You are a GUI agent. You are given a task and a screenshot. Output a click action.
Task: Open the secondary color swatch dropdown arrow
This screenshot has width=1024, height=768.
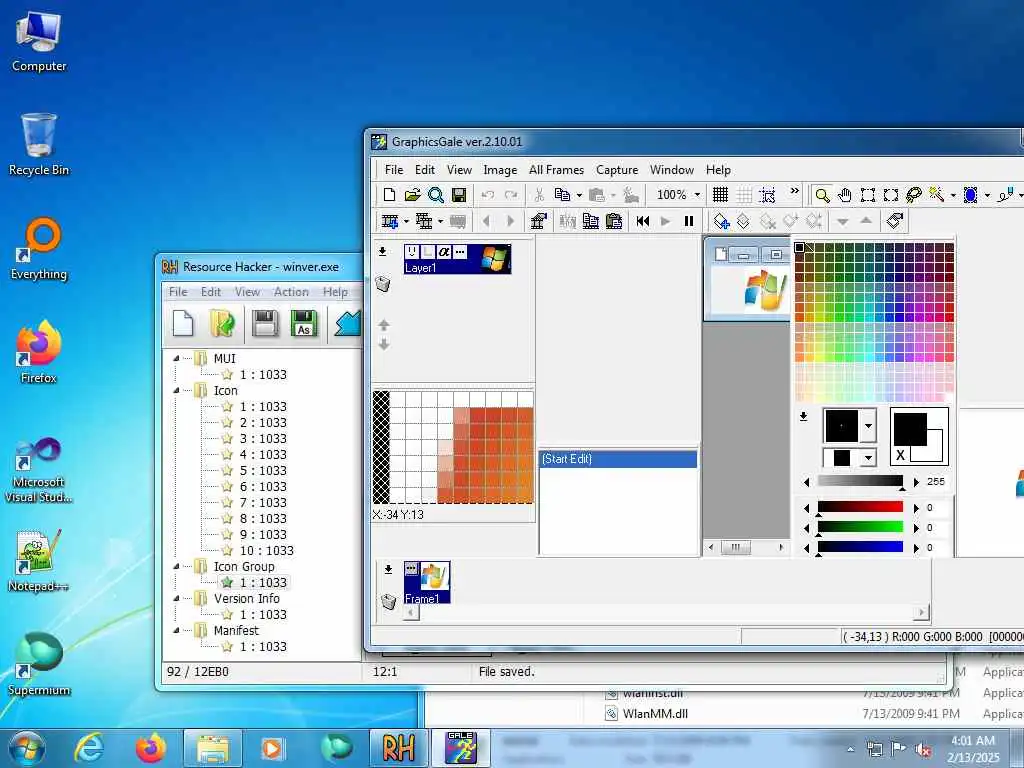point(868,458)
